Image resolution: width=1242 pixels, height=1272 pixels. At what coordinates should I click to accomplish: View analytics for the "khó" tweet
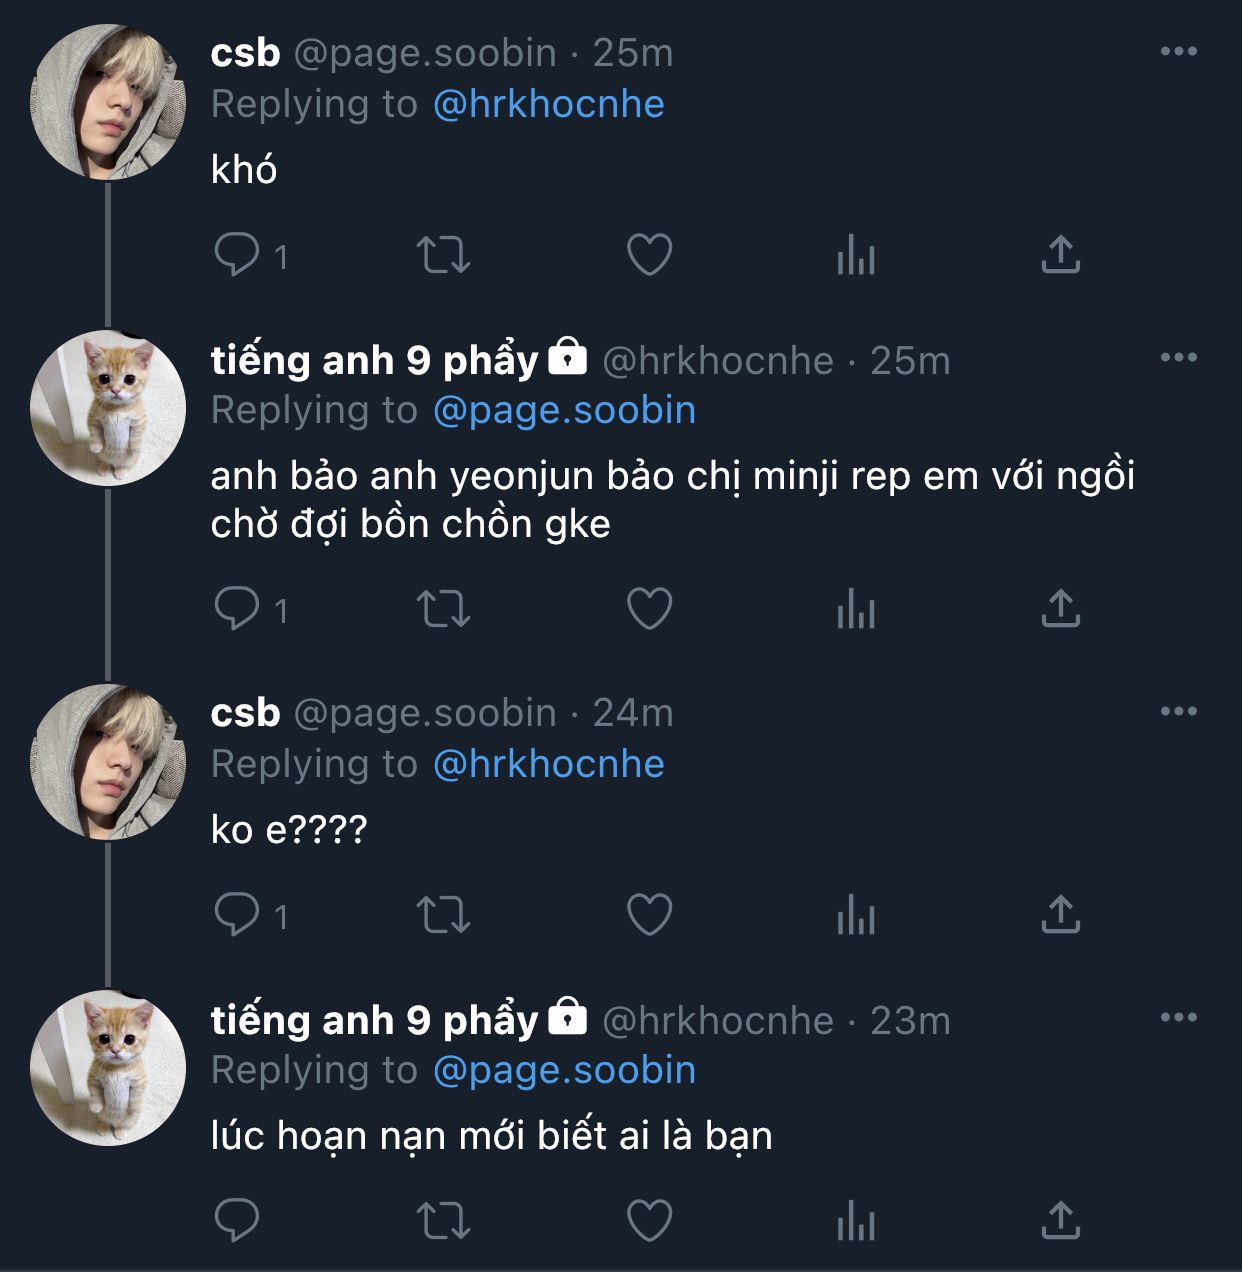[x=855, y=255]
